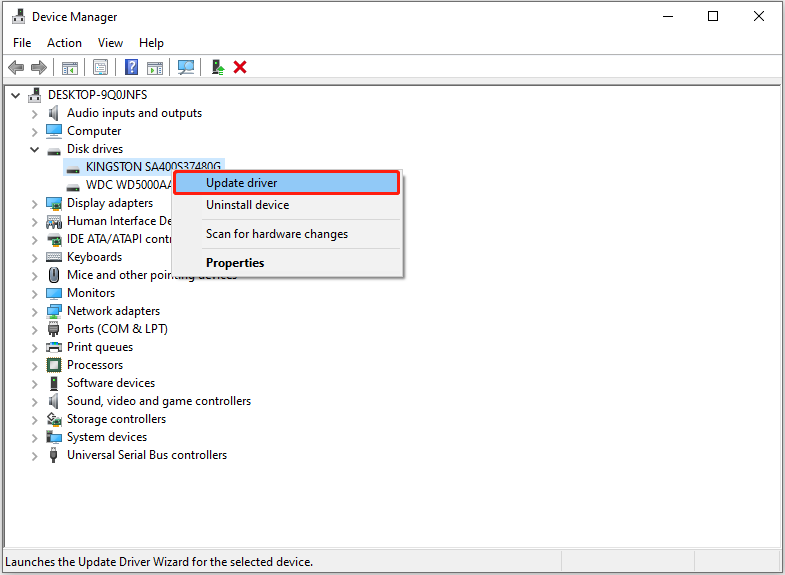Click the Monitors category screen icon
This screenshot has height=575, width=785.
54,293
